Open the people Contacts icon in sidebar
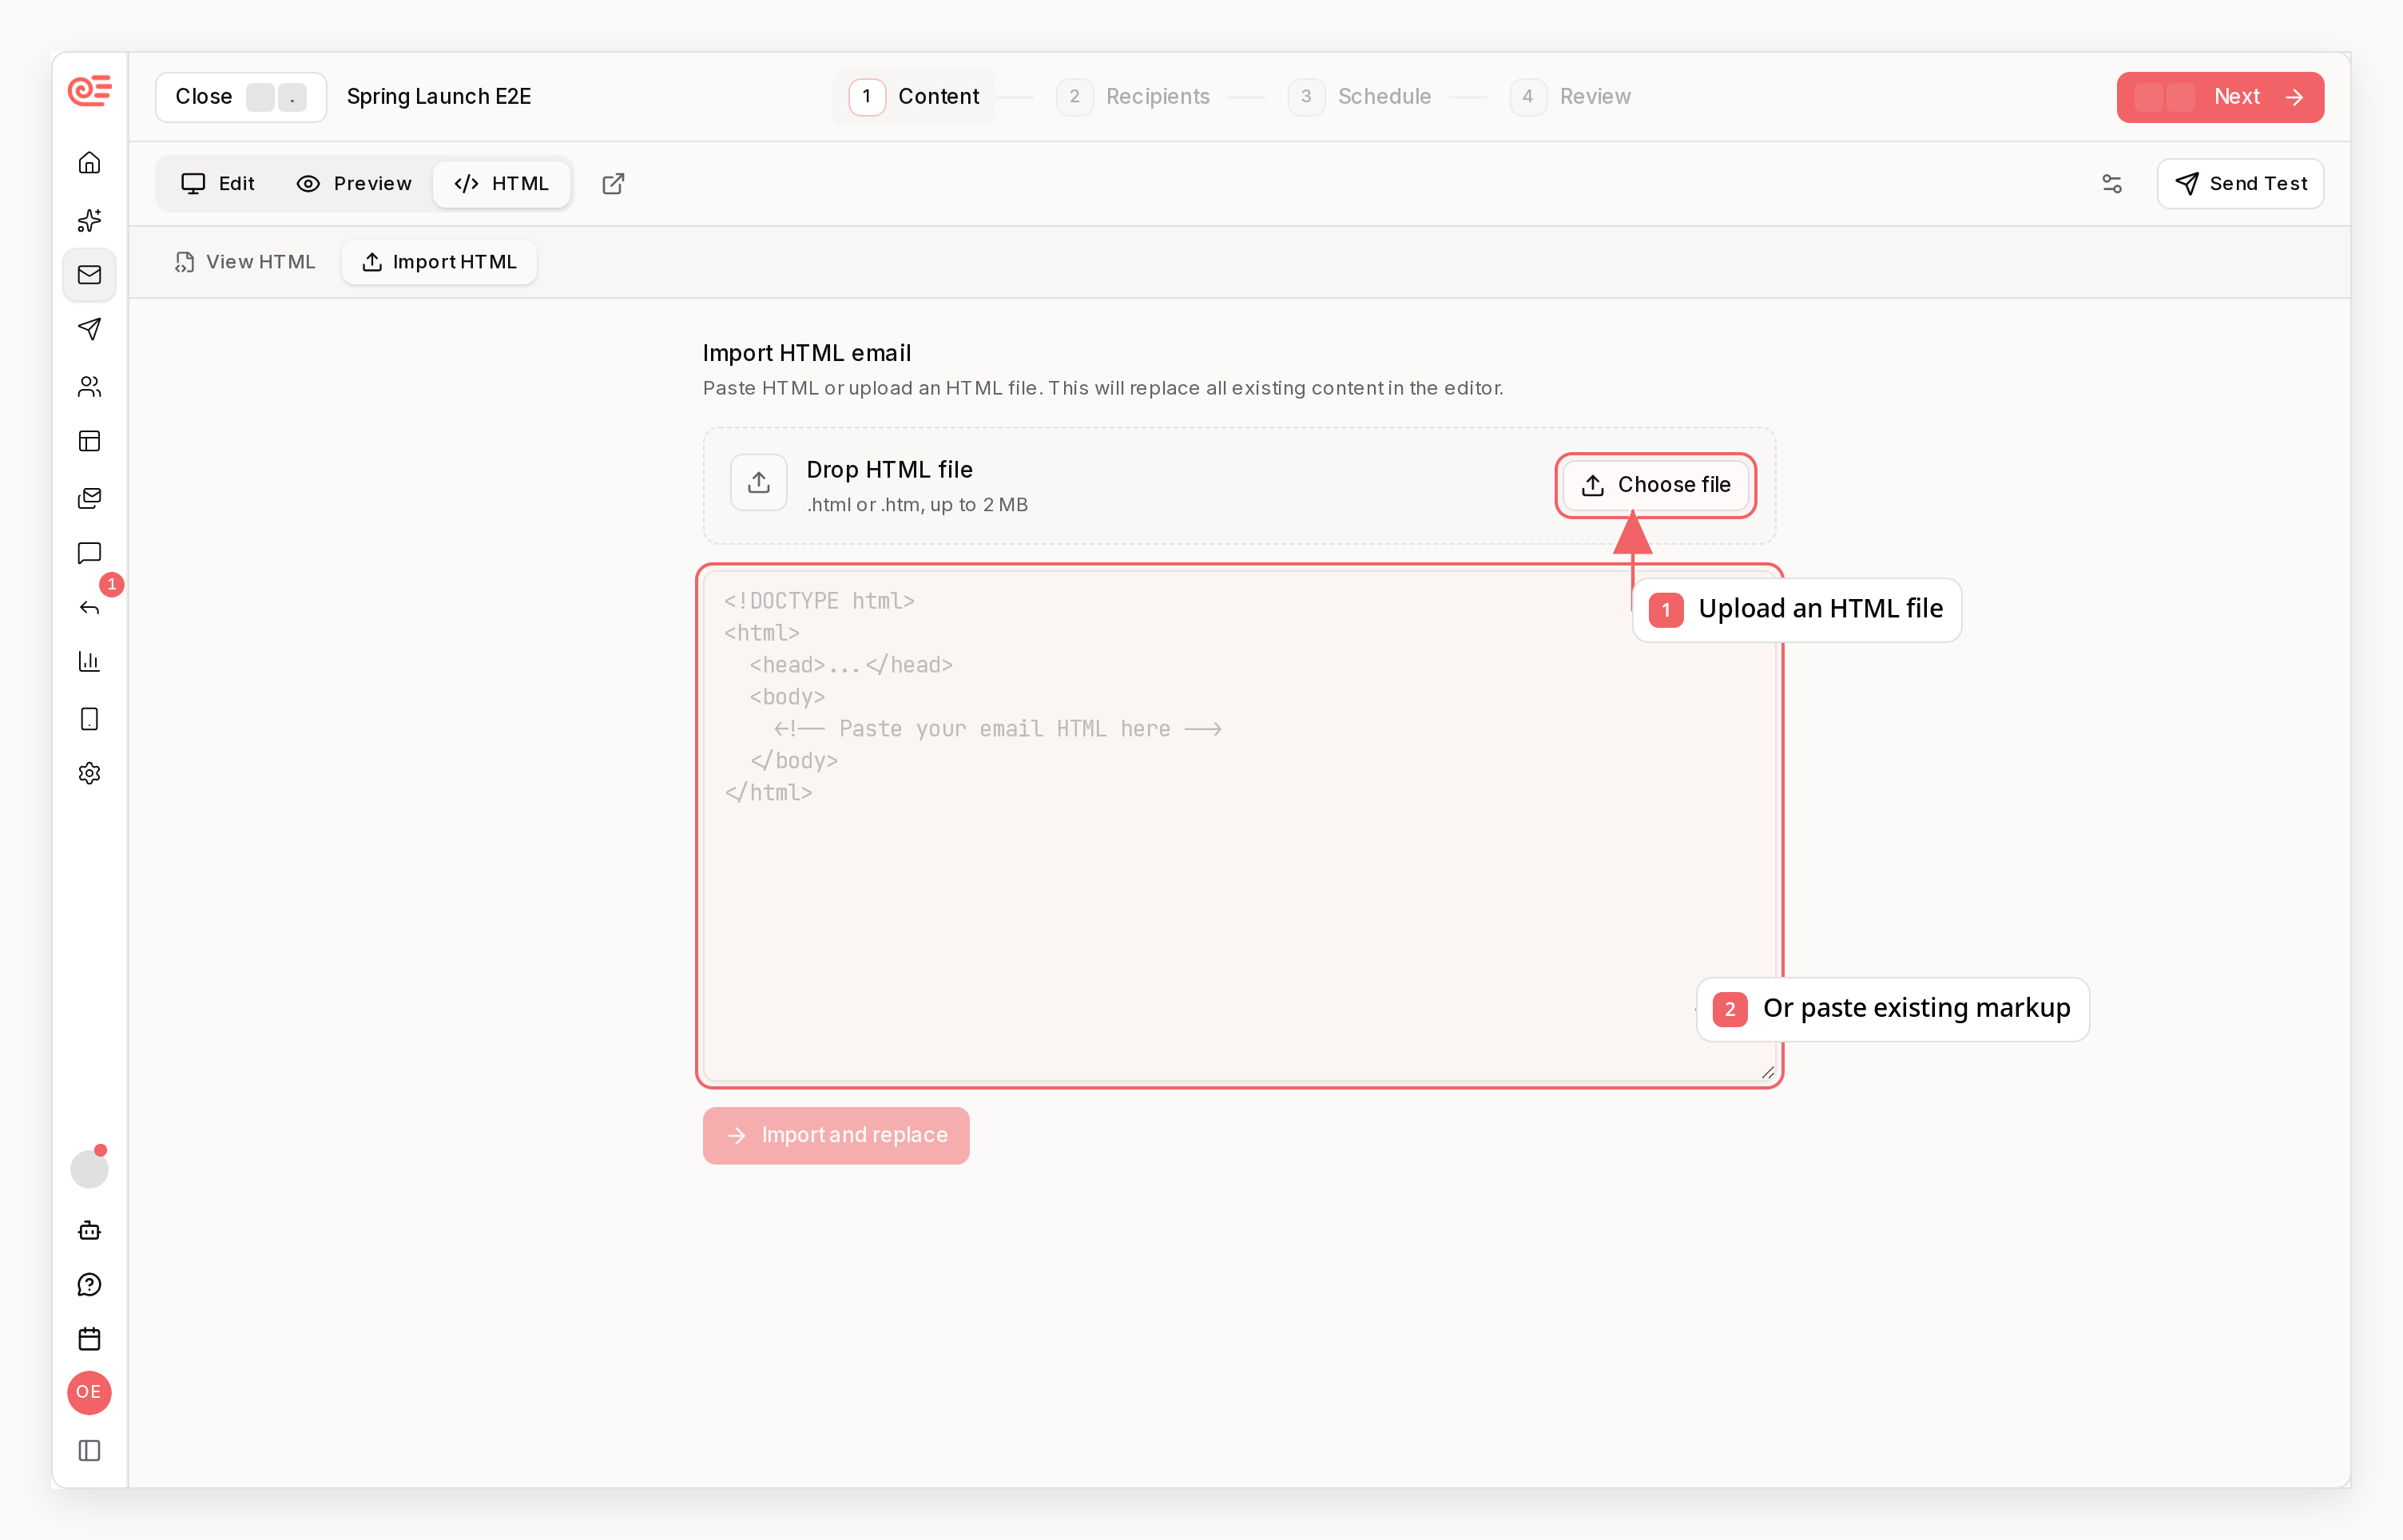 (x=89, y=386)
